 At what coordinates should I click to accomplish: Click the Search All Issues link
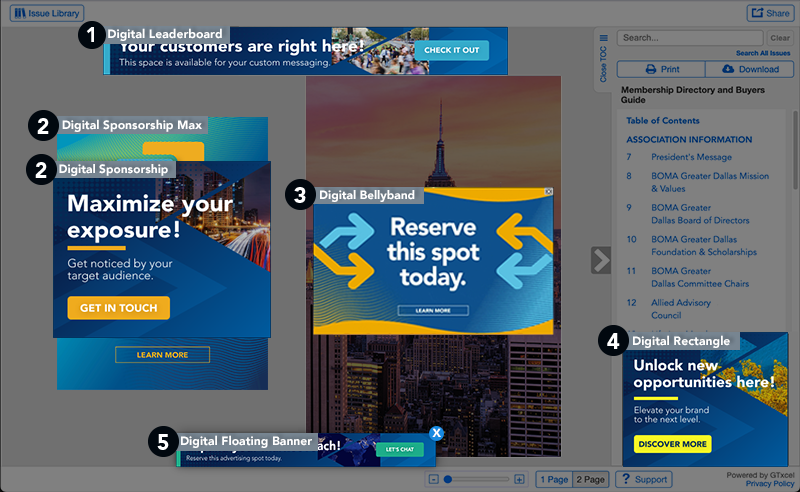[763, 53]
